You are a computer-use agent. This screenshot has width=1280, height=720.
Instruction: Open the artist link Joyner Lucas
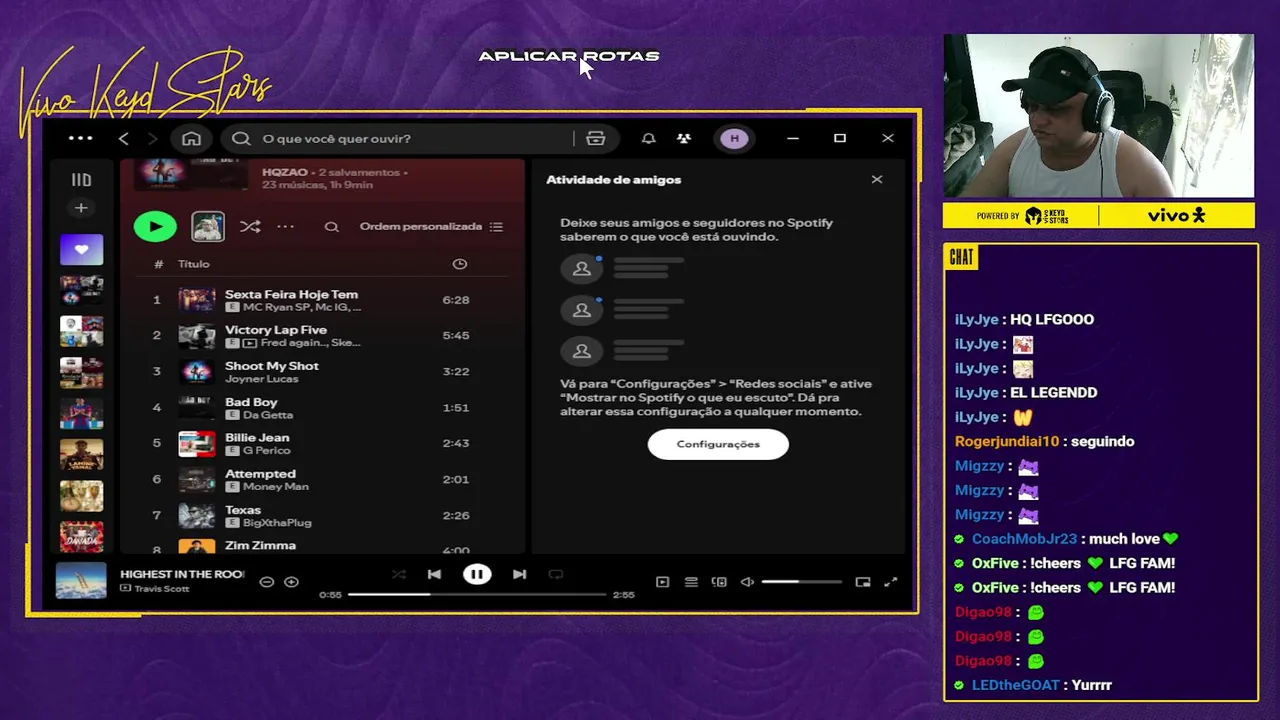(261, 379)
